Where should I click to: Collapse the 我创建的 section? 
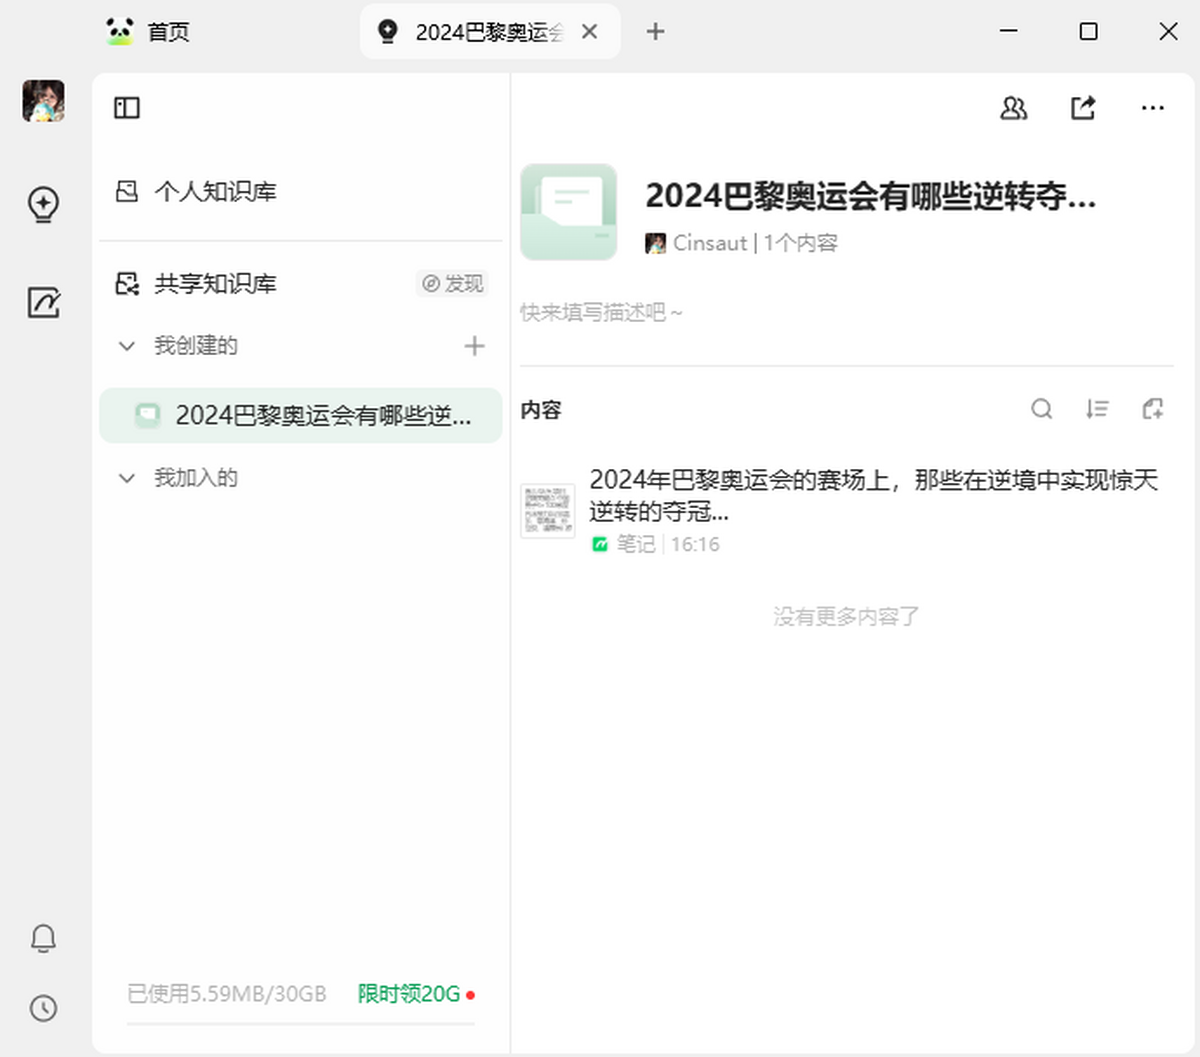pyautogui.click(x=127, y=346)
